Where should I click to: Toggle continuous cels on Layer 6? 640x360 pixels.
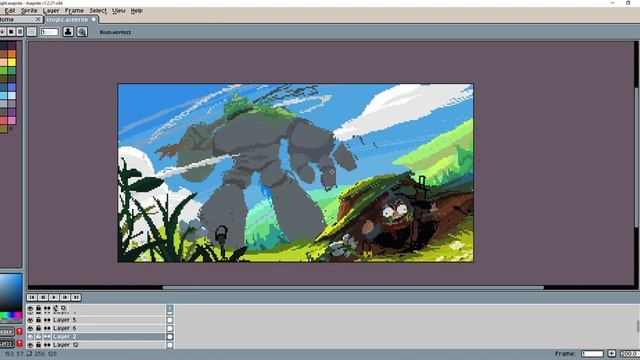point(47,328)
